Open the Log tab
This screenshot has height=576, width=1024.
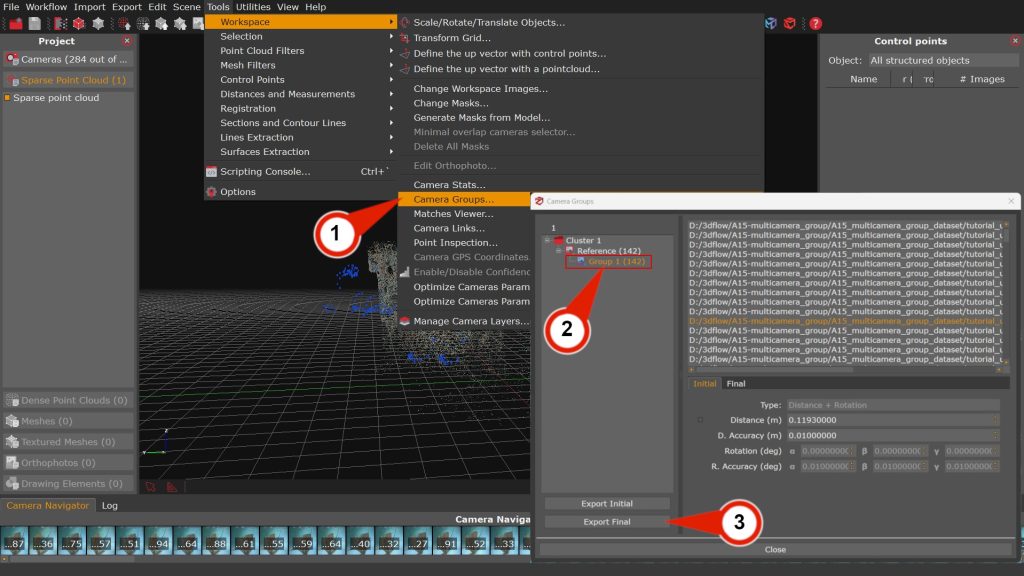(110, 506)
